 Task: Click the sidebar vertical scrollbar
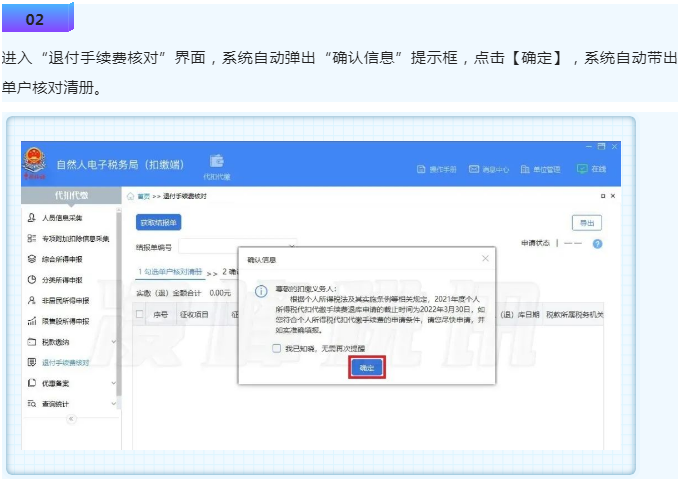click(118, 303)
